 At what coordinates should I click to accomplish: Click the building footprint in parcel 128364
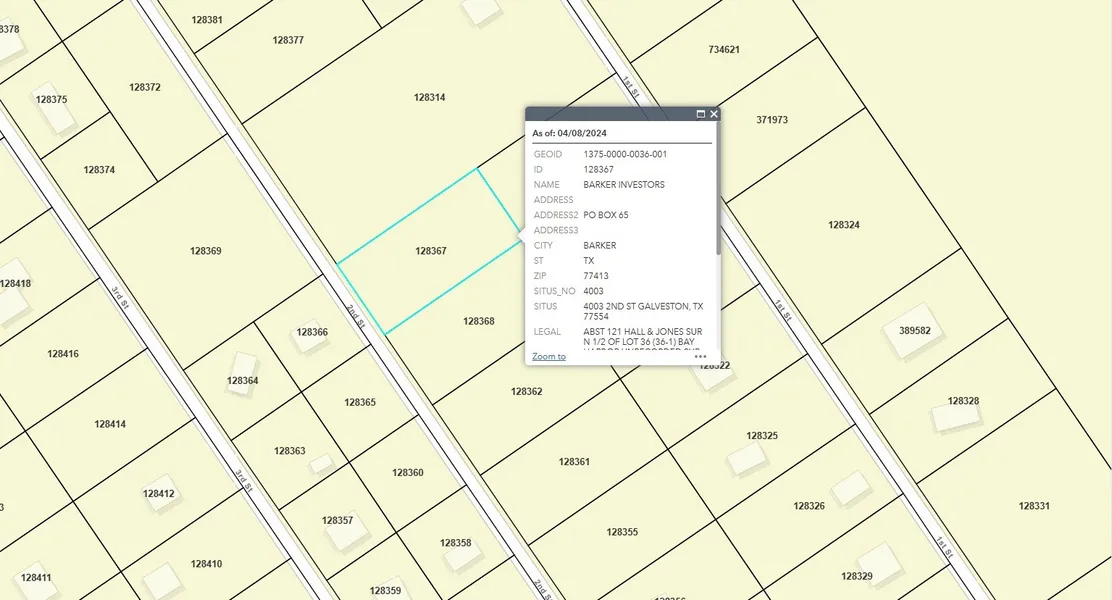pyautogui.click(x=244, y=366)
